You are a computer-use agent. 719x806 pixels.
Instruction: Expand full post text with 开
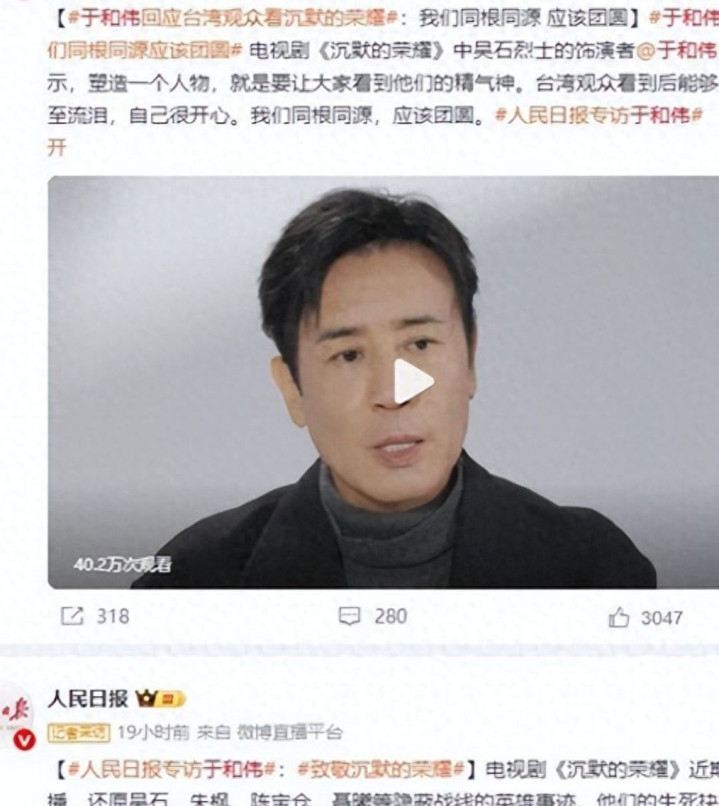coord(57,148)
